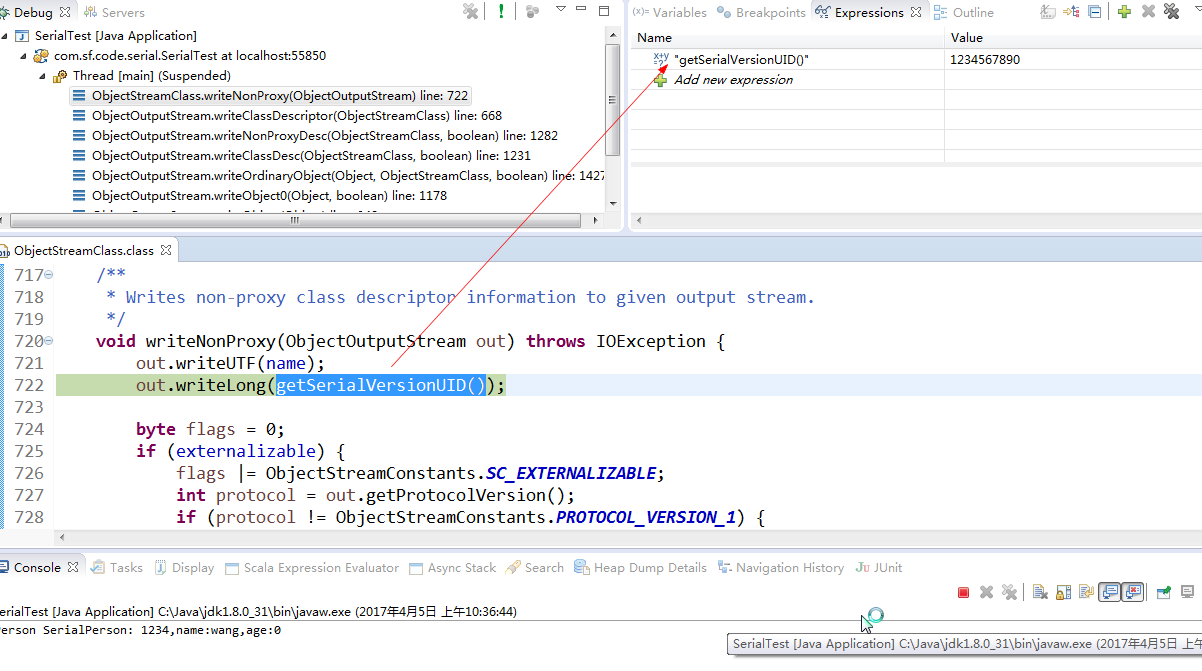Open the Display tab
This screenshot has width=1202, height=671.
point(184,567)
